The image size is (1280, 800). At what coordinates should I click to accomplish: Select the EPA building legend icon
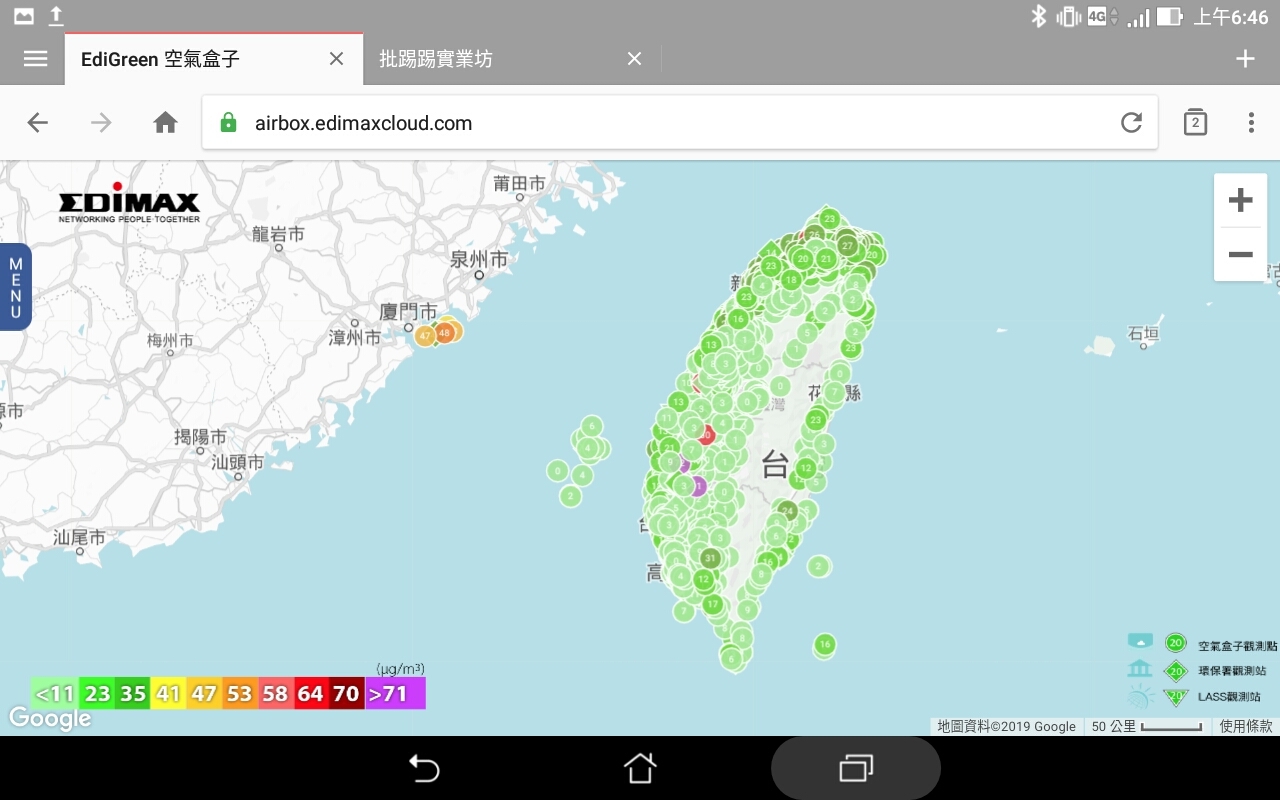pyautogui.click(x=1140, y=669)
